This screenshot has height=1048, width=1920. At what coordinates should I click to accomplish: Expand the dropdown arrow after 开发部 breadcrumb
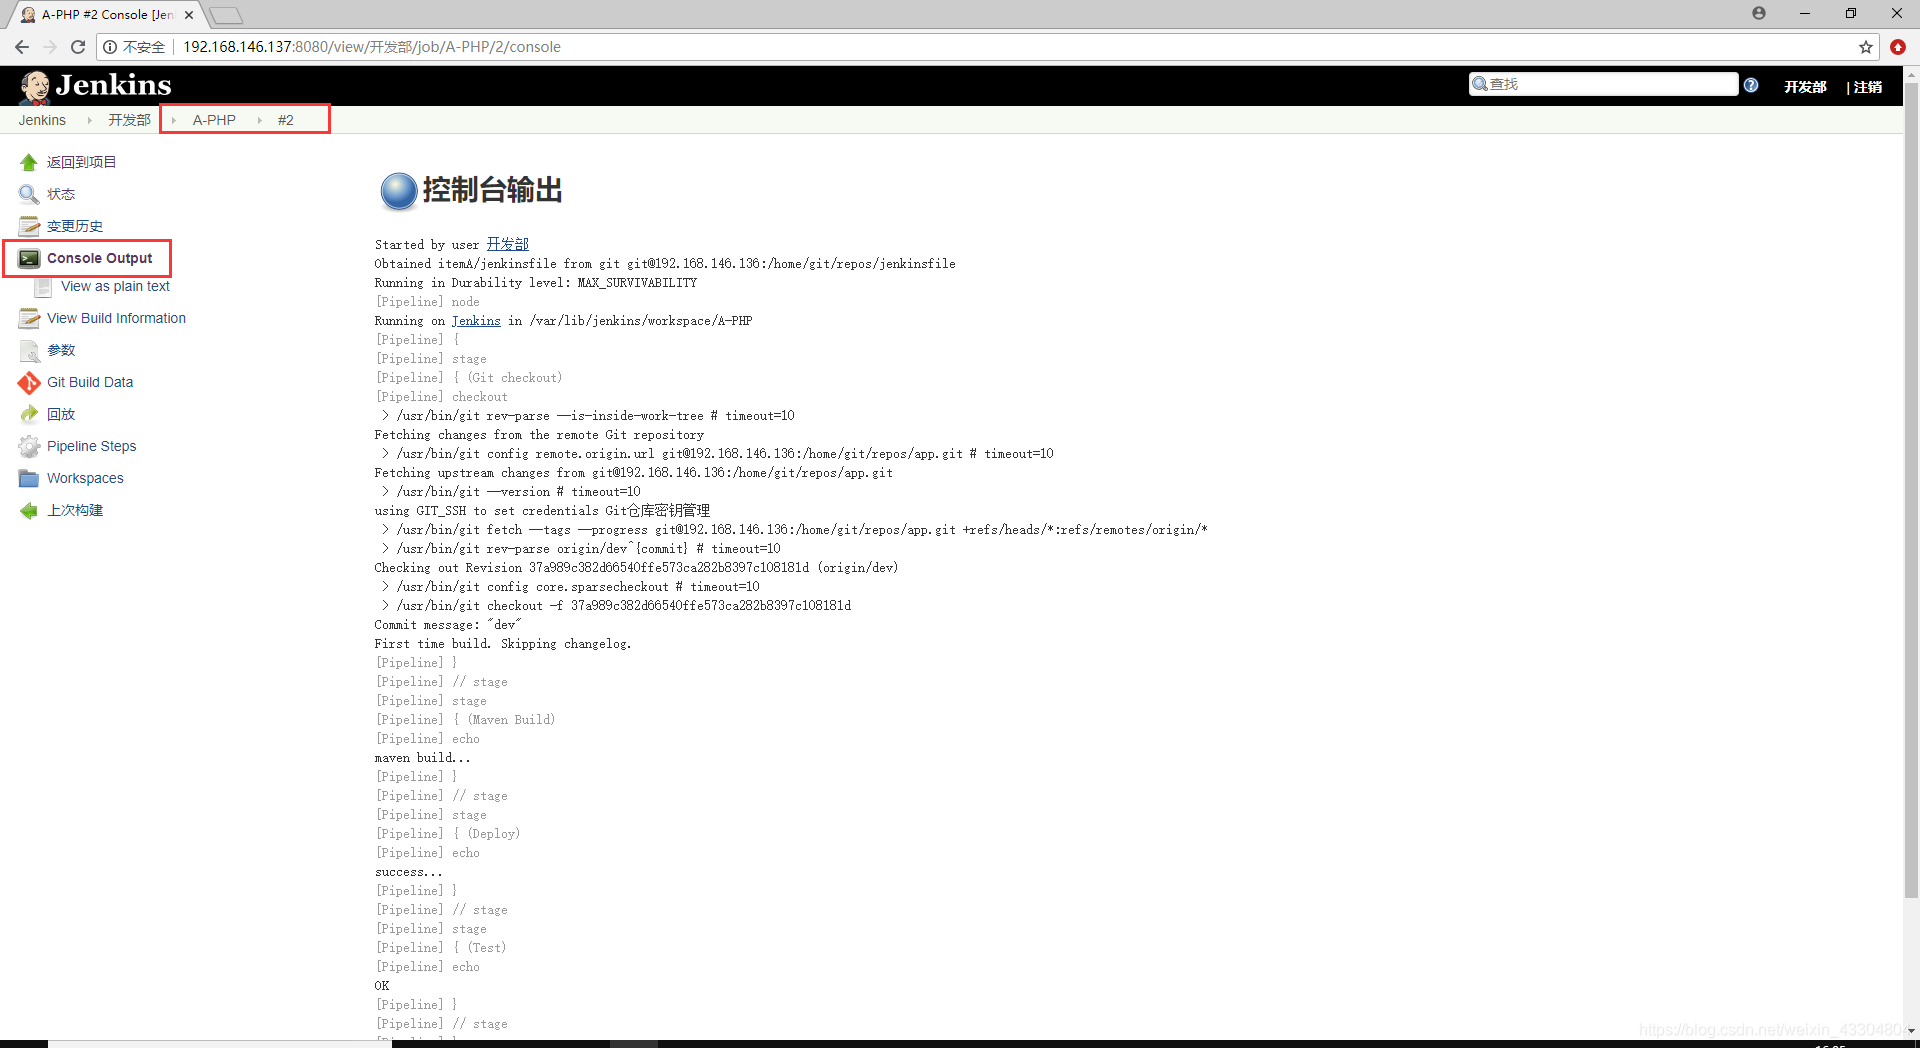[173, 120]
